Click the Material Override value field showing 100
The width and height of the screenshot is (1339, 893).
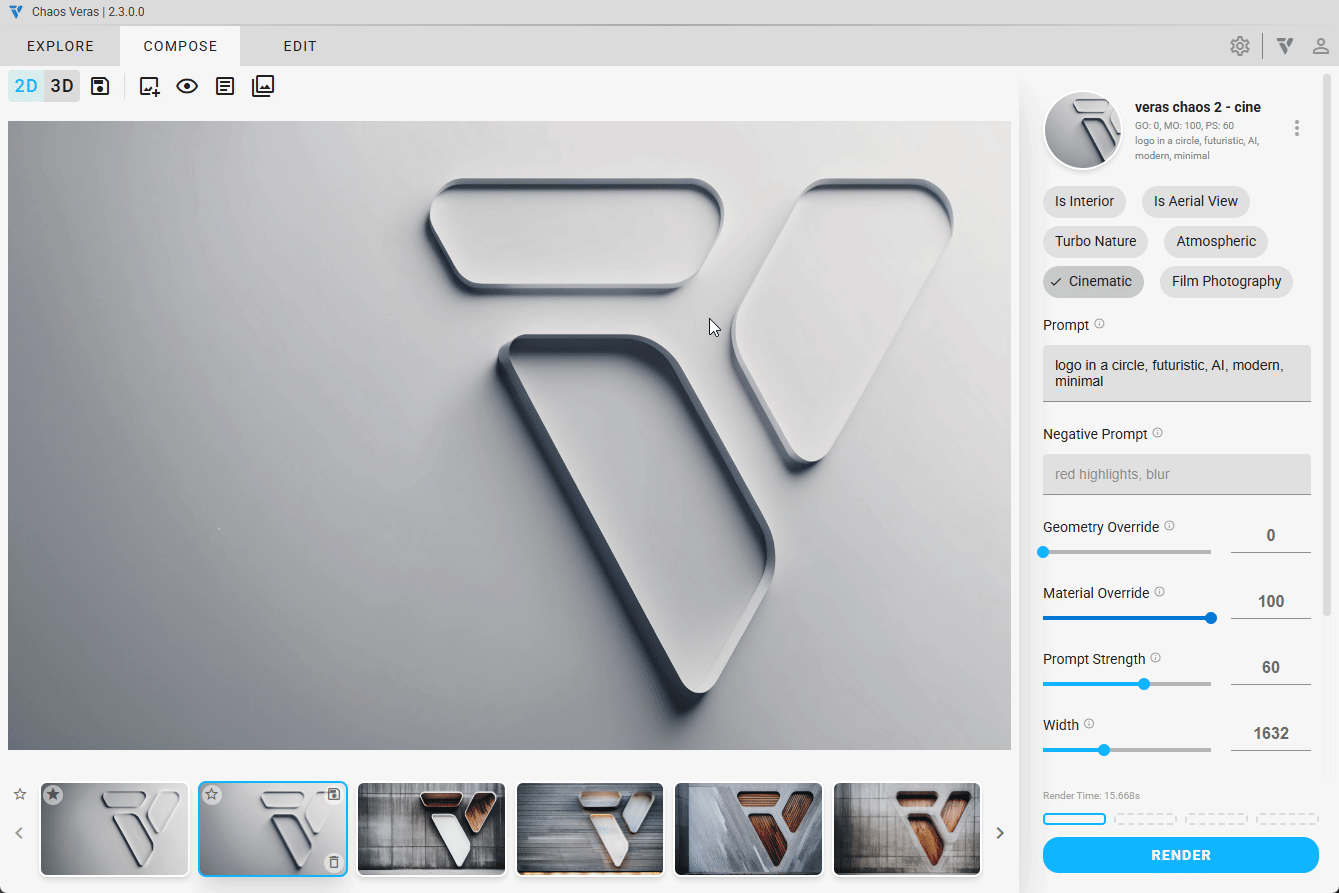(x=1271, y=602)
